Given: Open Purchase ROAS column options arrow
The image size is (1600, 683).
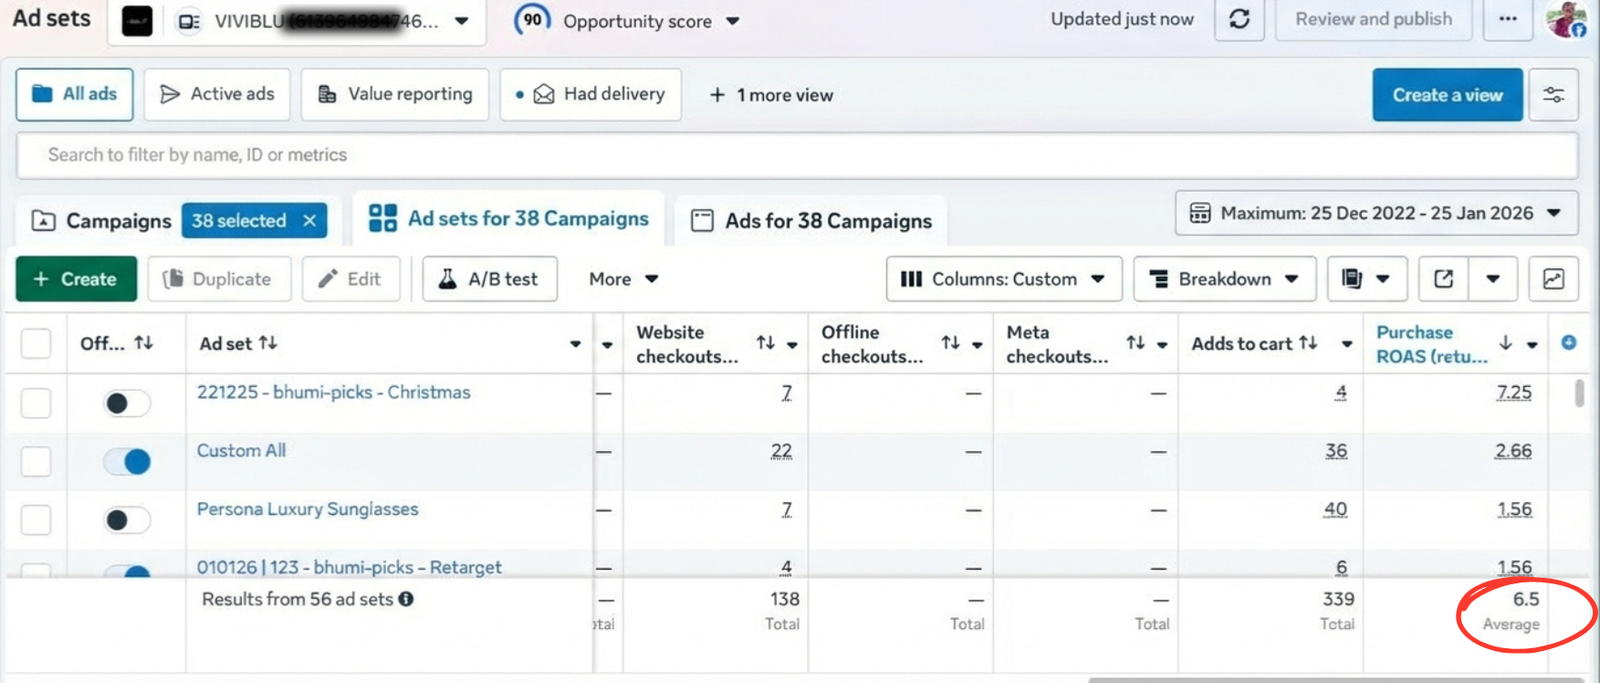Looking at the screenshot, I should click(1532, 344).
